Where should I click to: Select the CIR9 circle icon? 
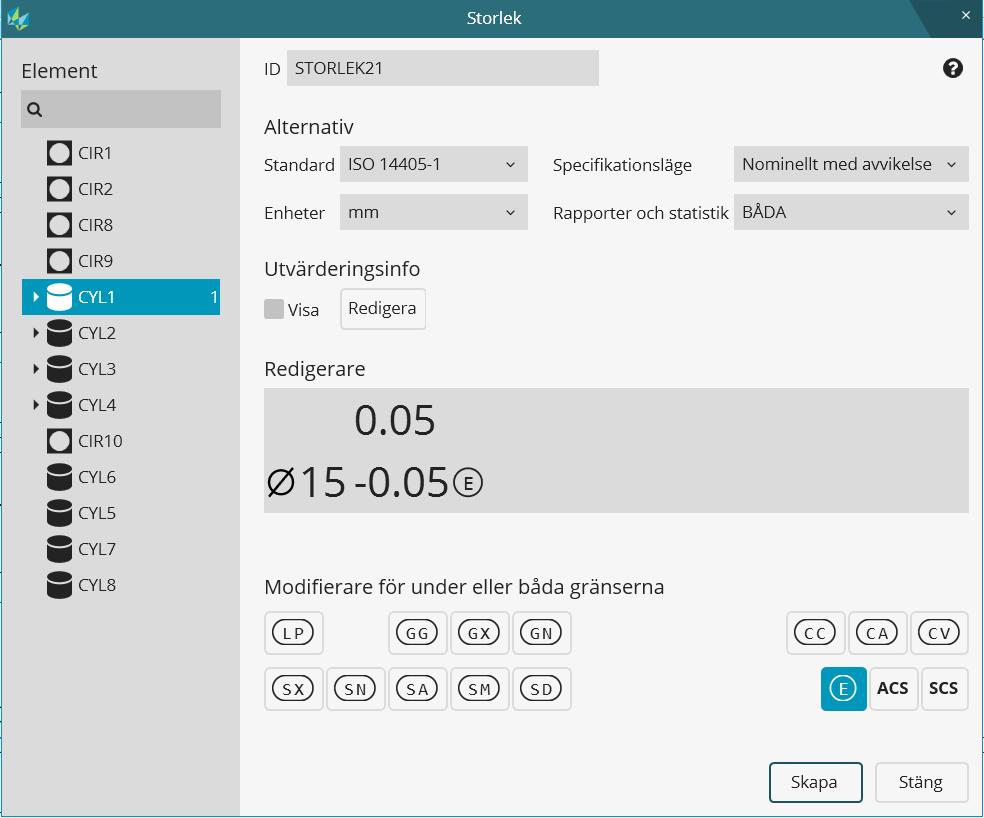click(60, 261)
